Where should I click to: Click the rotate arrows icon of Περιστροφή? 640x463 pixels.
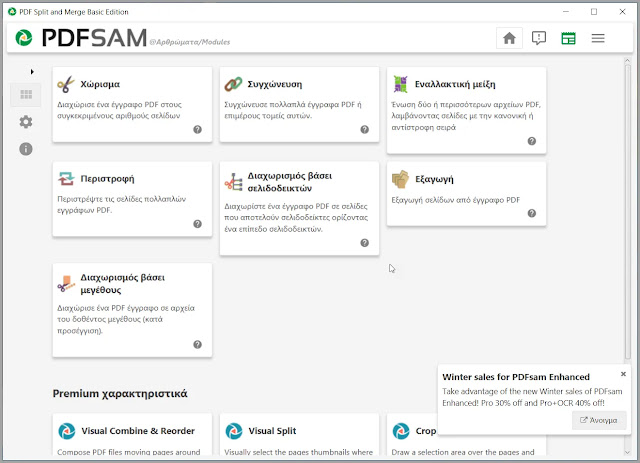click(x=66, y=178)
